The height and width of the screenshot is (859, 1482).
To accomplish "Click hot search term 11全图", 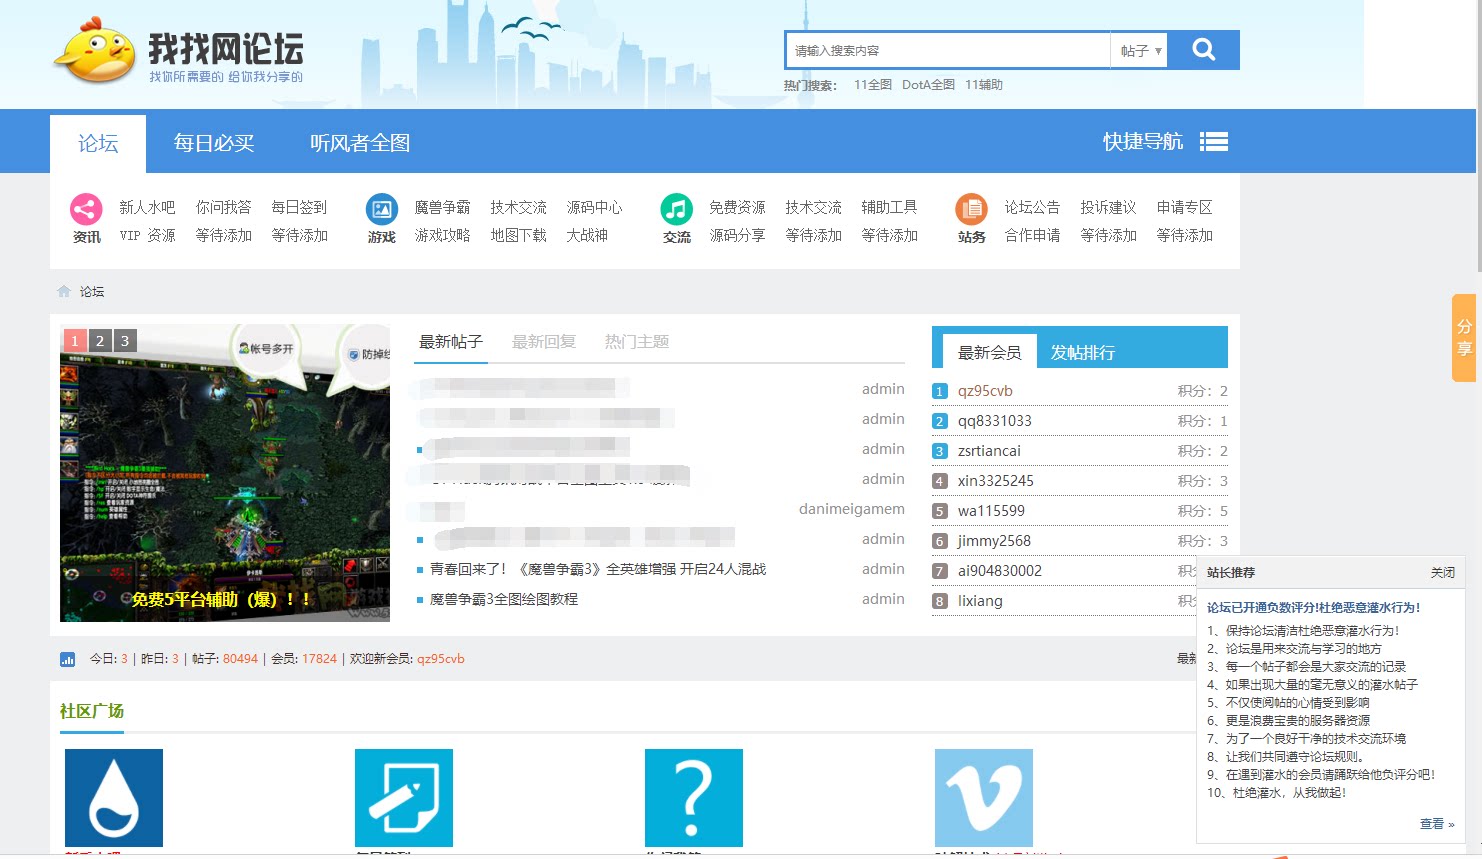I will tap(873, 85).
